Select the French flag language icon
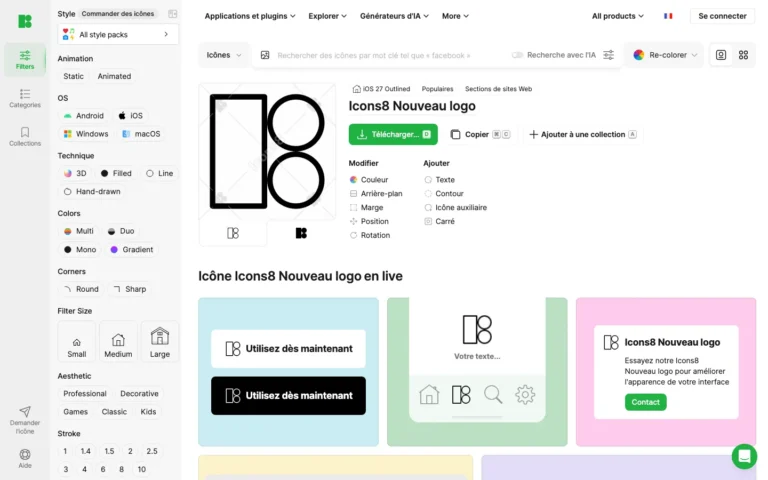 pos(668,16)
